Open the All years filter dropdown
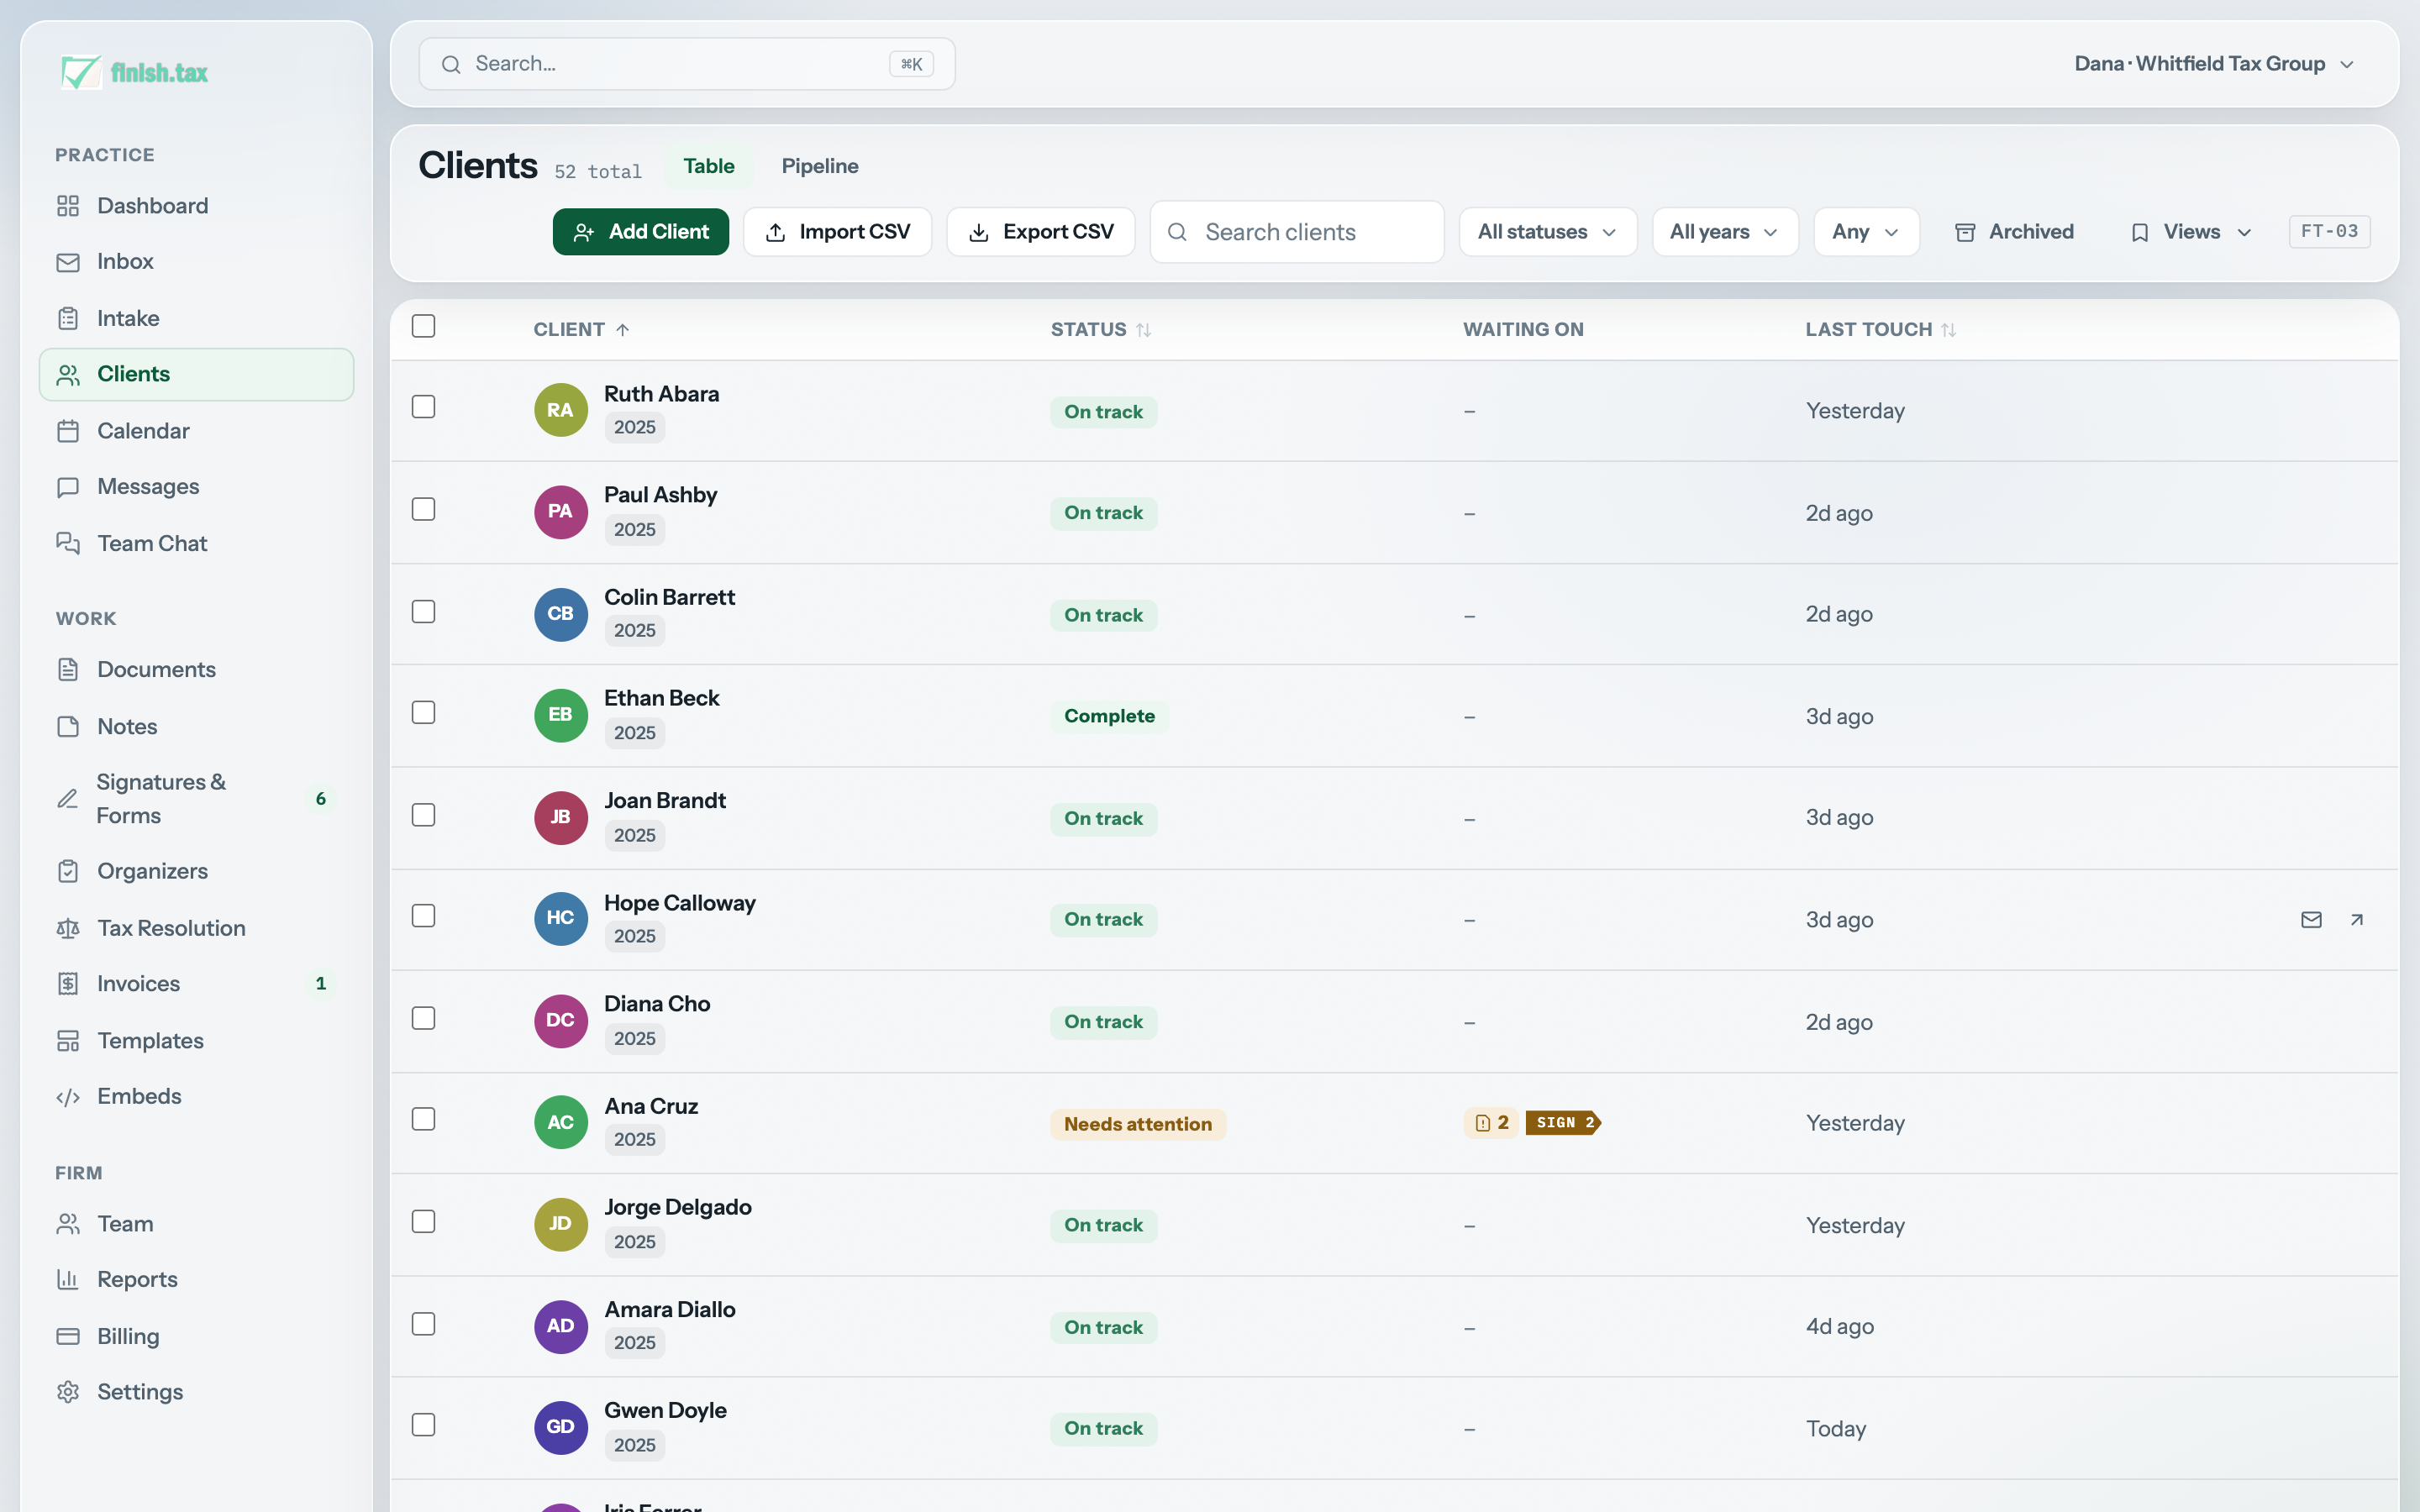The width and height of the screenshot is (2420, 1512). click(x=1725, y=232)
